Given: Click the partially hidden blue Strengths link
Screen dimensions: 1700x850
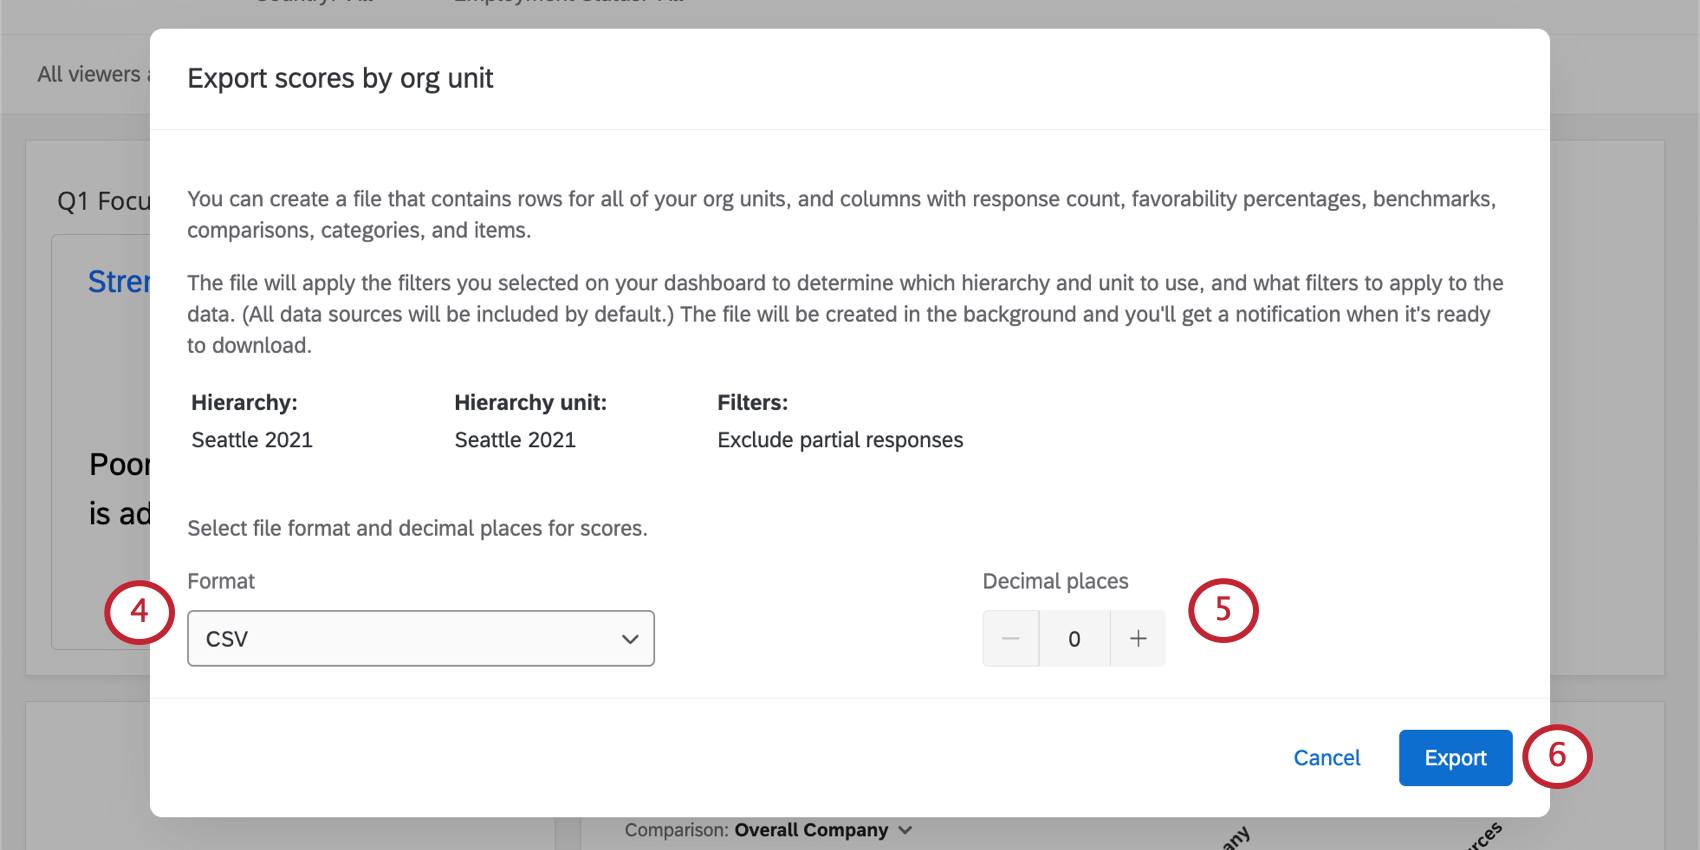Looking at the screenshot, I should [118, 282].
